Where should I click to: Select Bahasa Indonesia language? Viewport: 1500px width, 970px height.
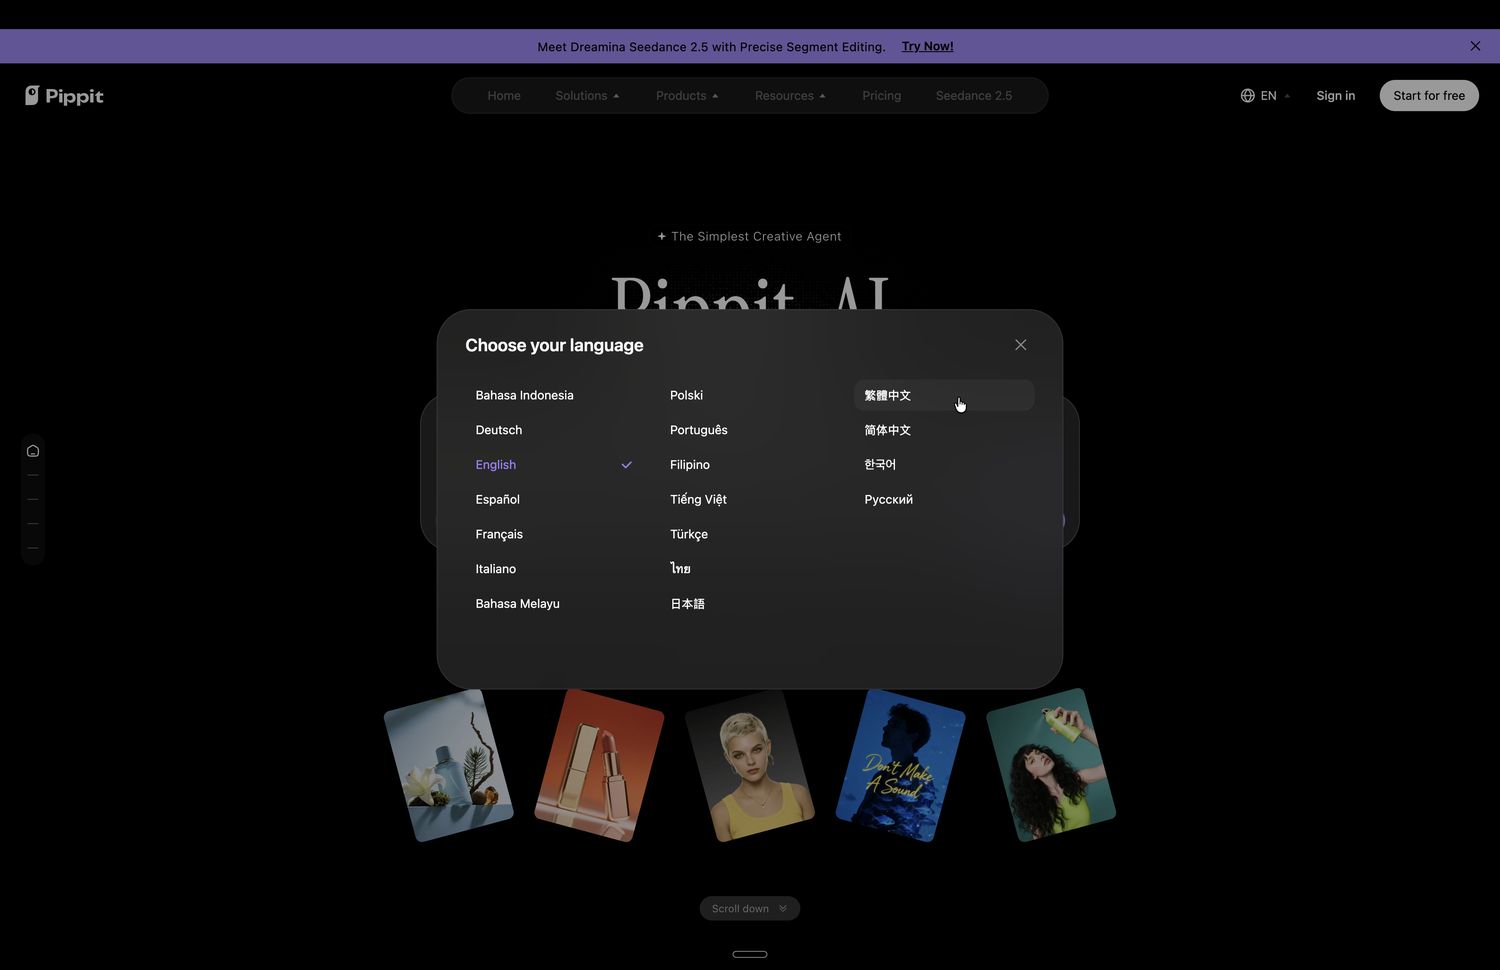553,395
